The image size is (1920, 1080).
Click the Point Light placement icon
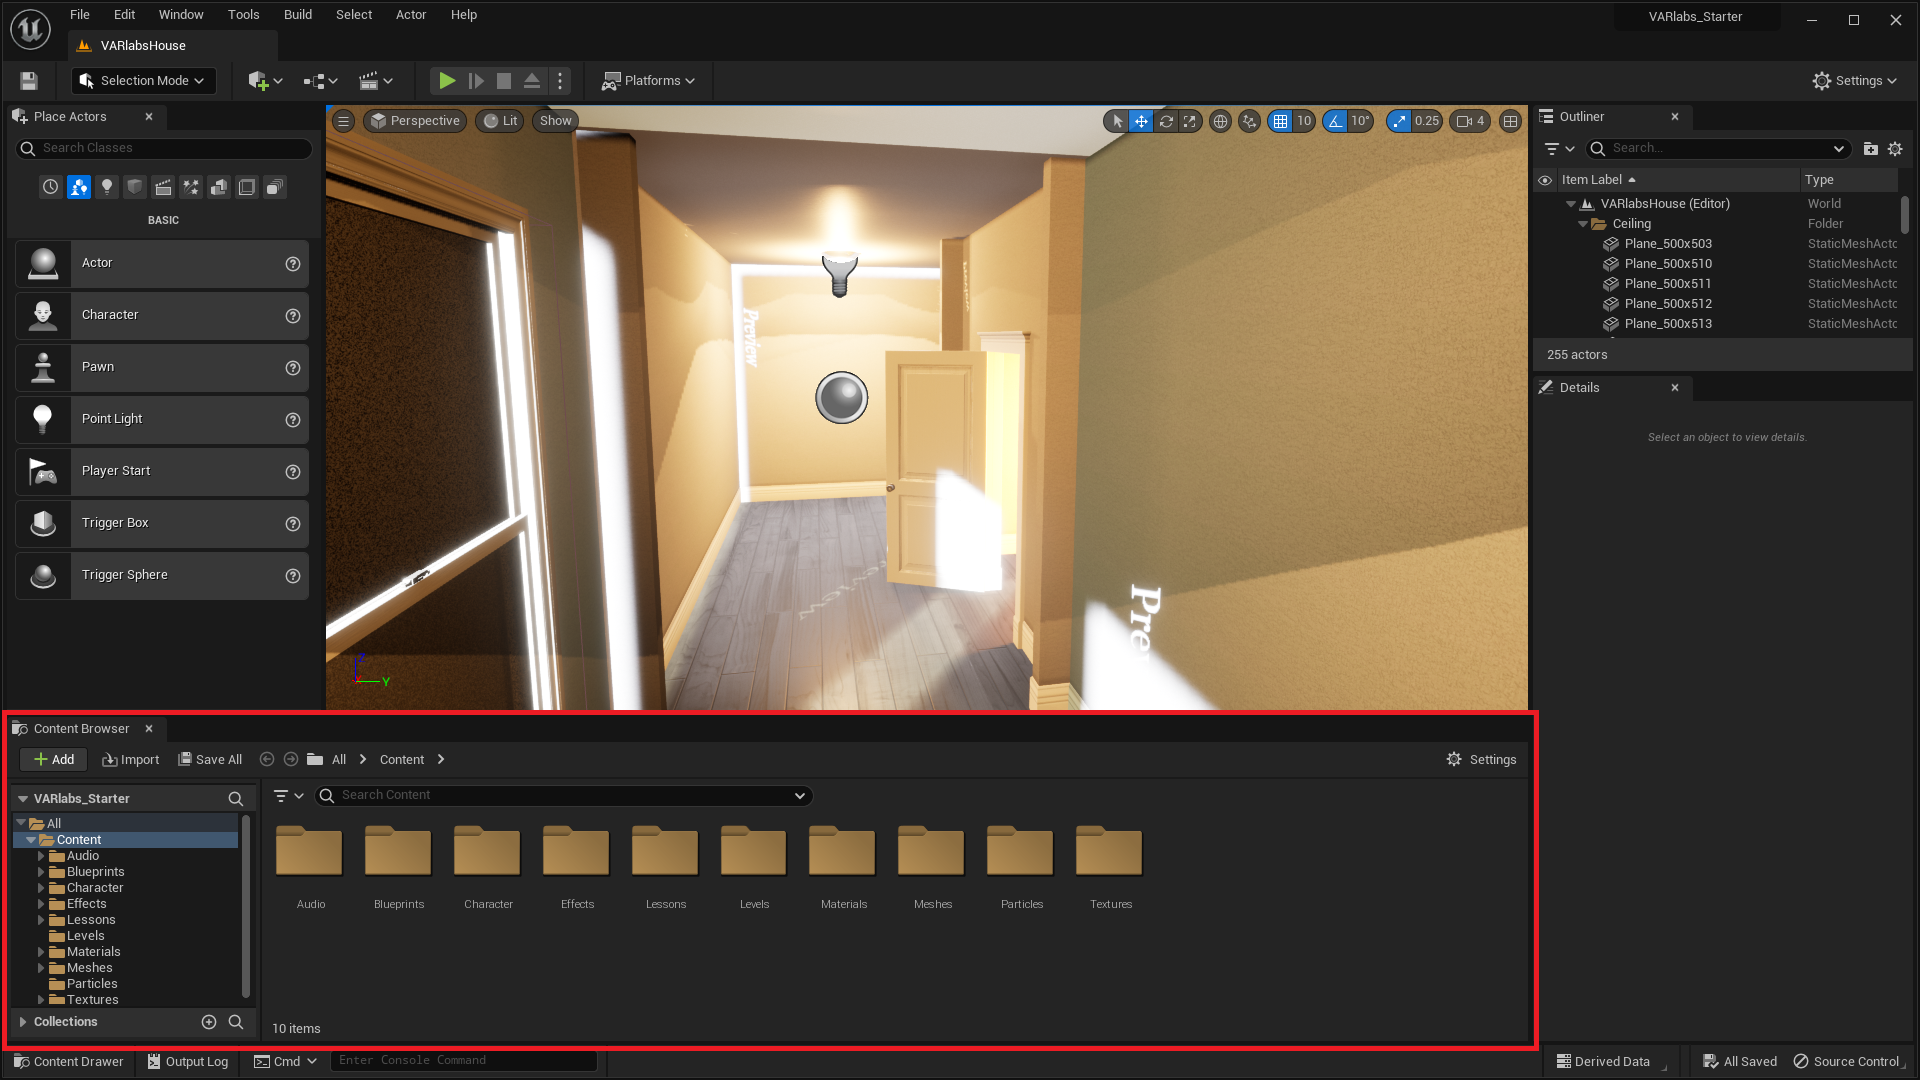(x=44, y=419)
